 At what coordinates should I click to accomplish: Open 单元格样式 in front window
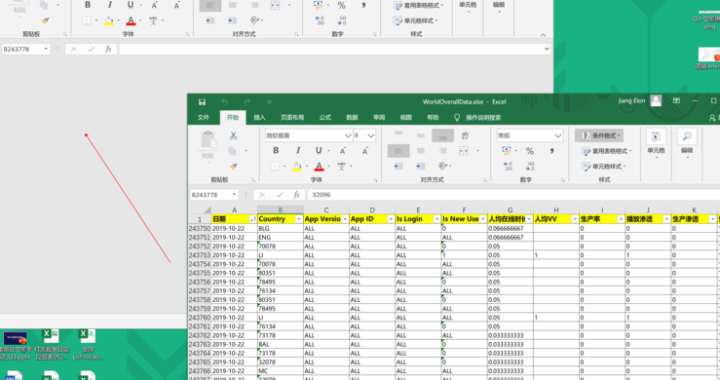[603, 166]
